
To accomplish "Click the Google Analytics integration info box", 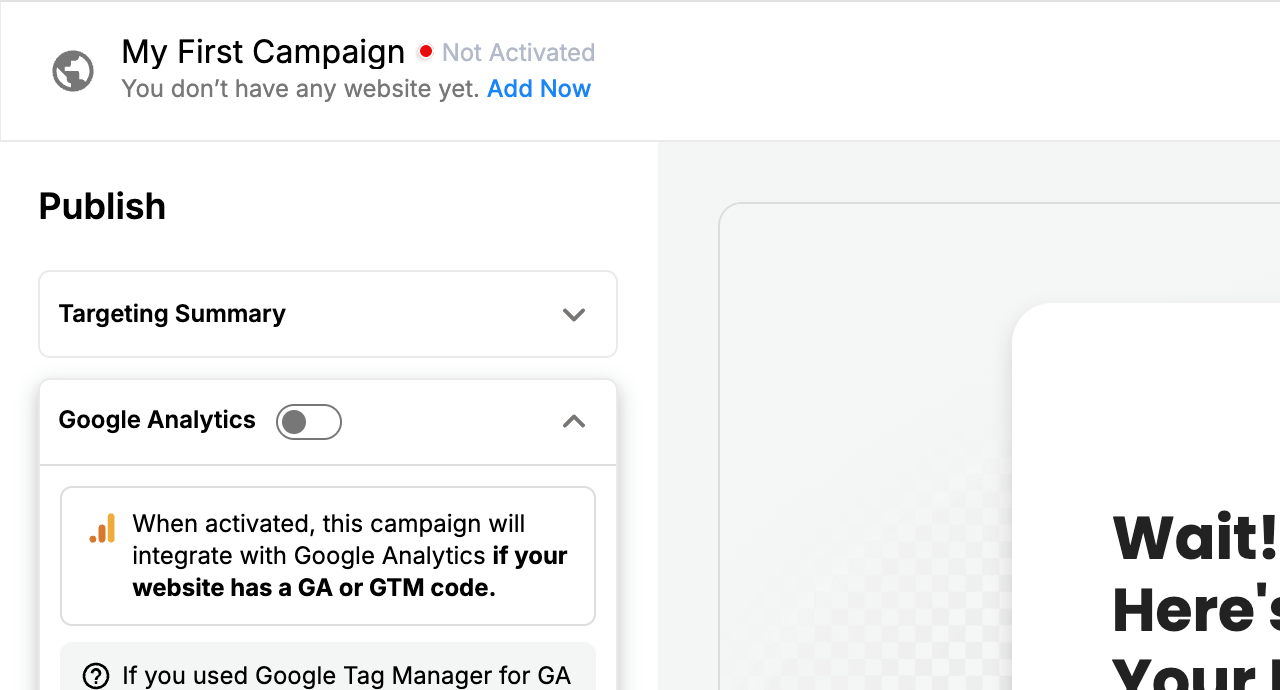I will 328,556.
